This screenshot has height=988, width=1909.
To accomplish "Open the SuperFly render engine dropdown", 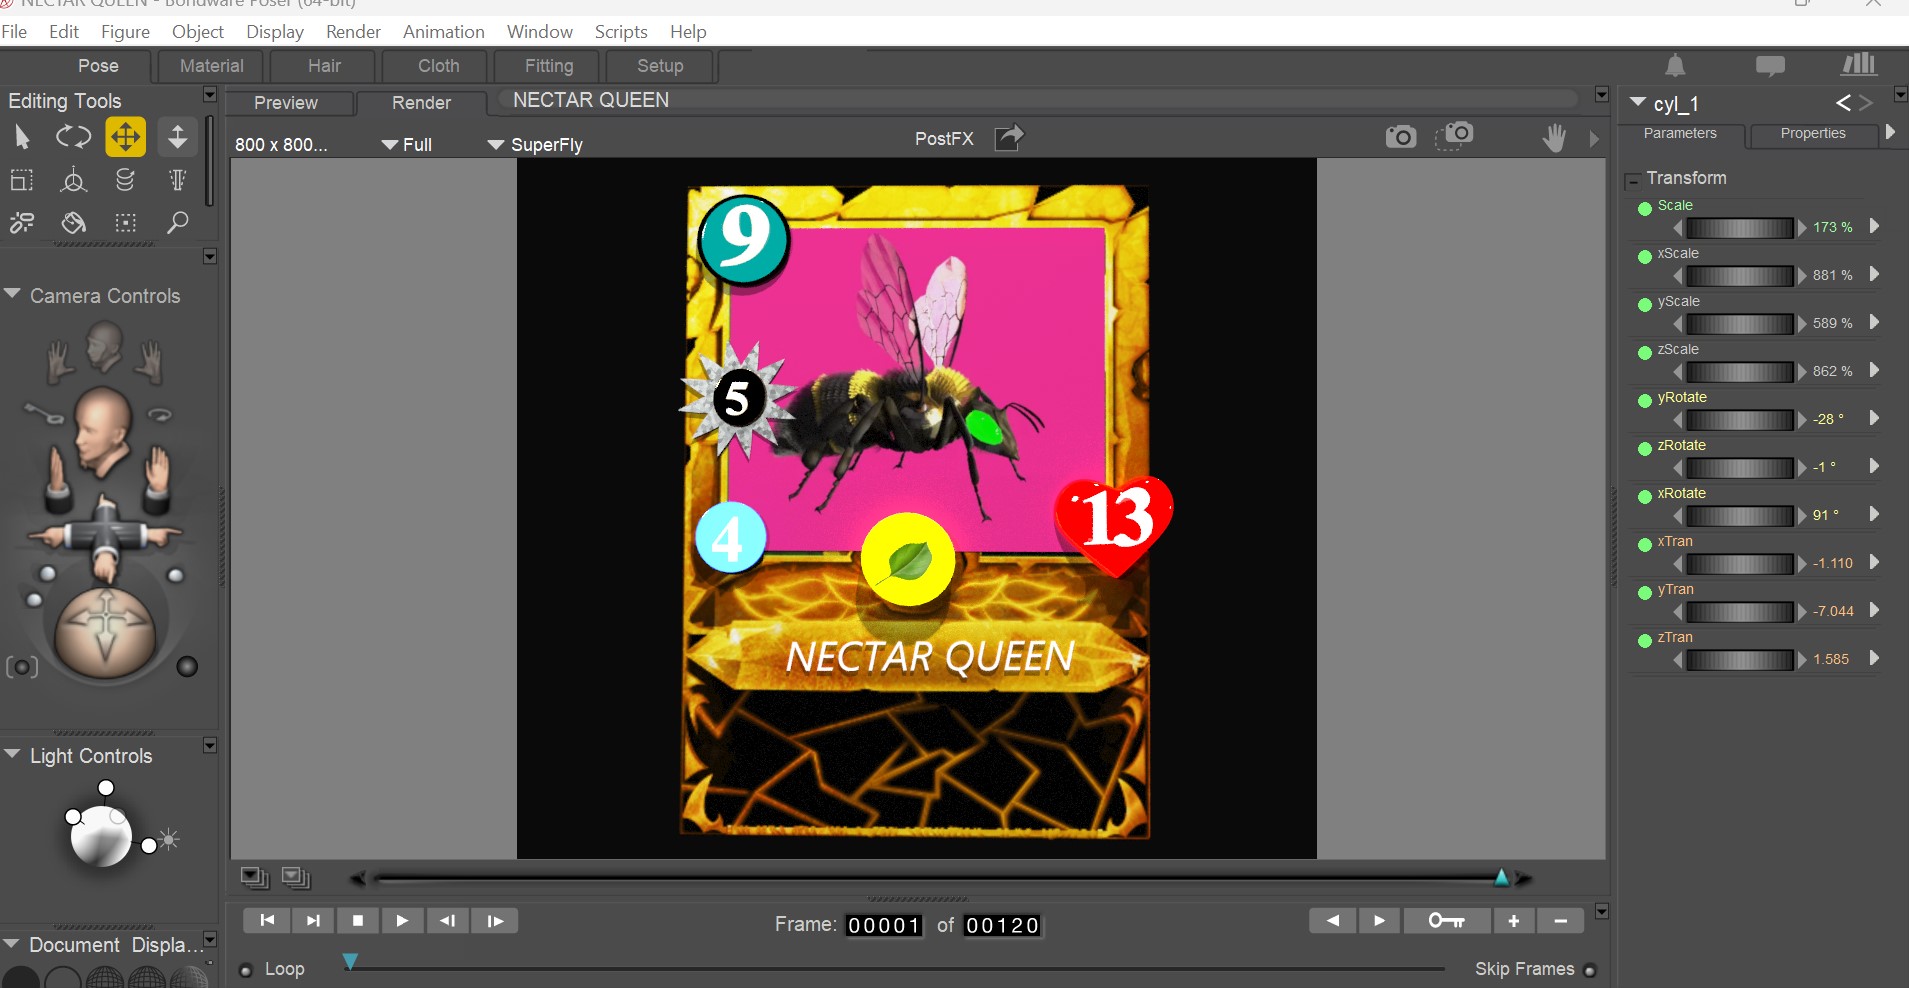I will coord(535,145).
